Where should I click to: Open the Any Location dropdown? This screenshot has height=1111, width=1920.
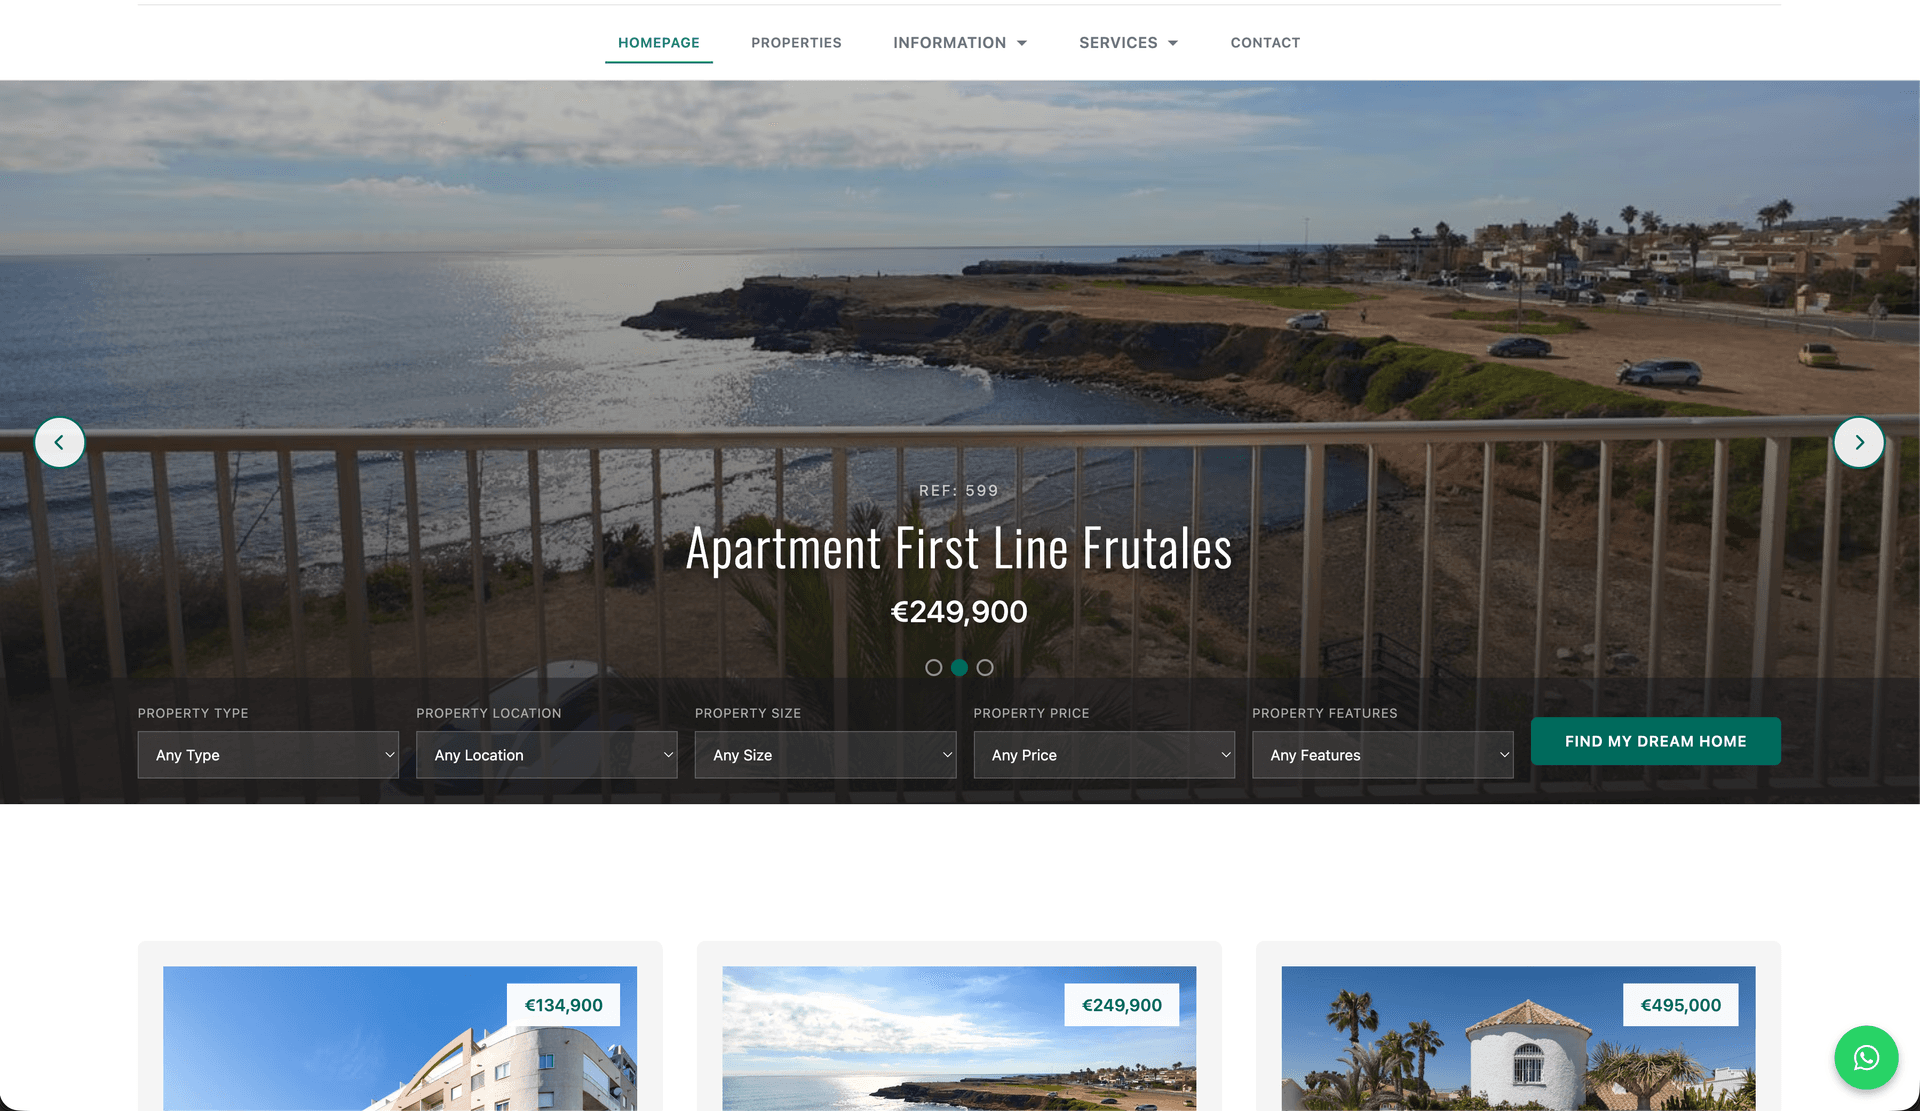547,755
